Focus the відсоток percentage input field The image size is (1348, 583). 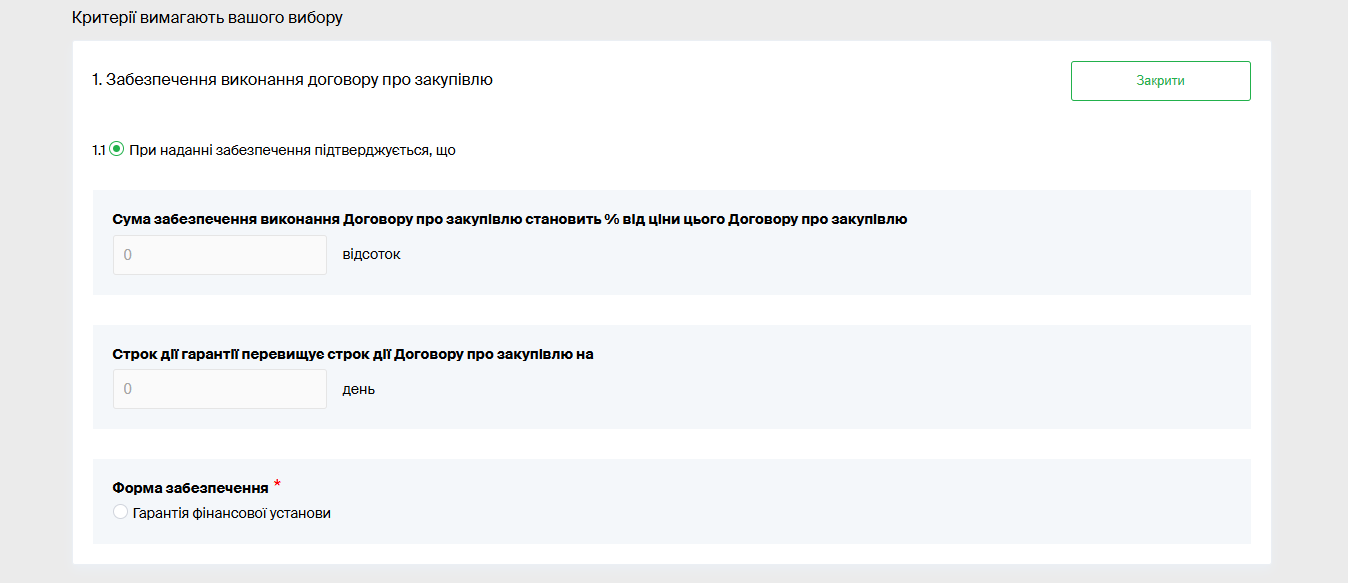pyautogui.click(x=220, y=255)
